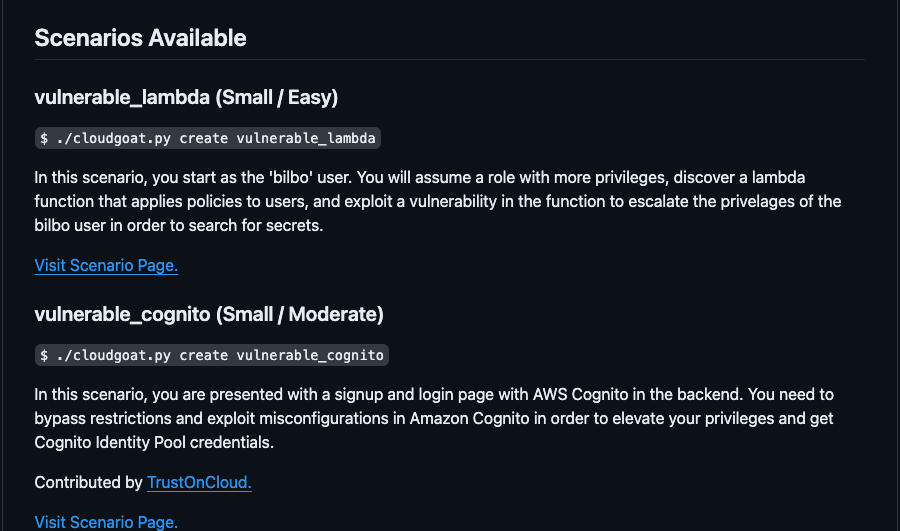Click 'vulnerable_cognito' argument in the second command
900x531 pixels.
coord(309,355)
